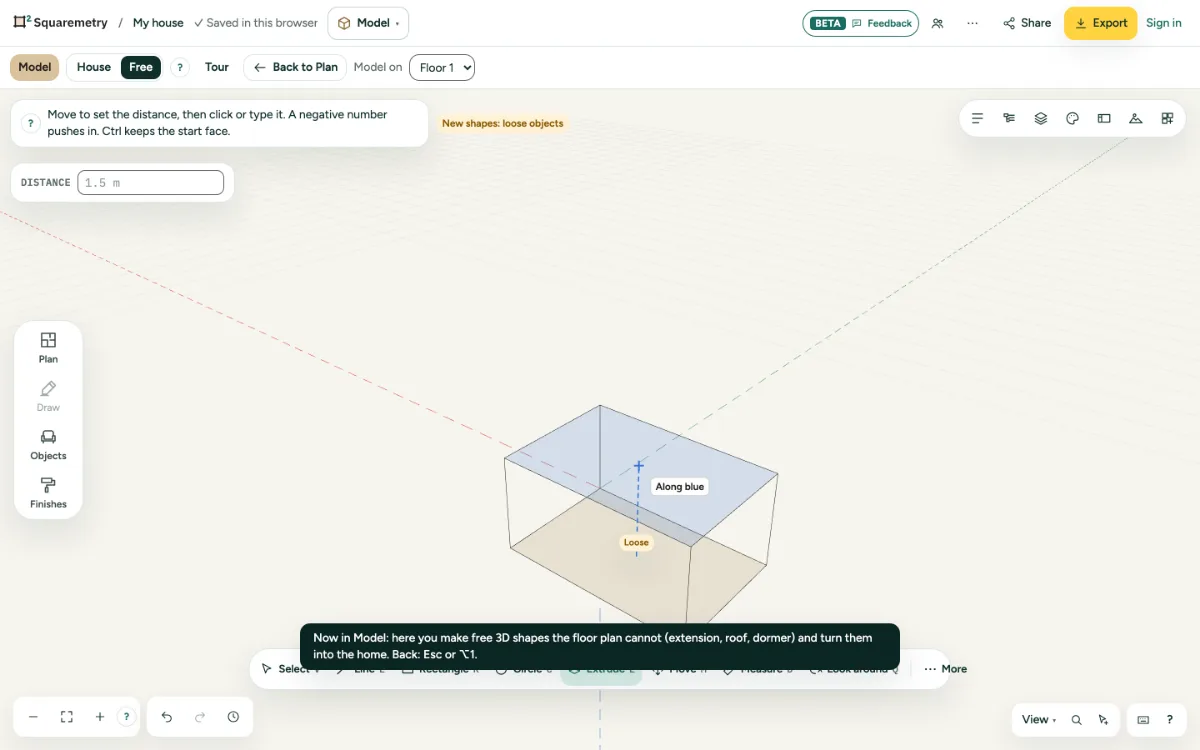Click the fit-to-screen icon
This screenshot has height=750, width=1200.
point(67,717)
